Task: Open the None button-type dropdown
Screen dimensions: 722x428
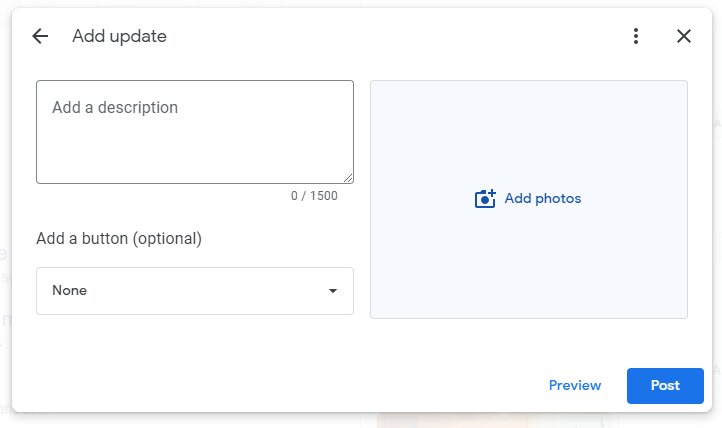Action: click(195, 291)
